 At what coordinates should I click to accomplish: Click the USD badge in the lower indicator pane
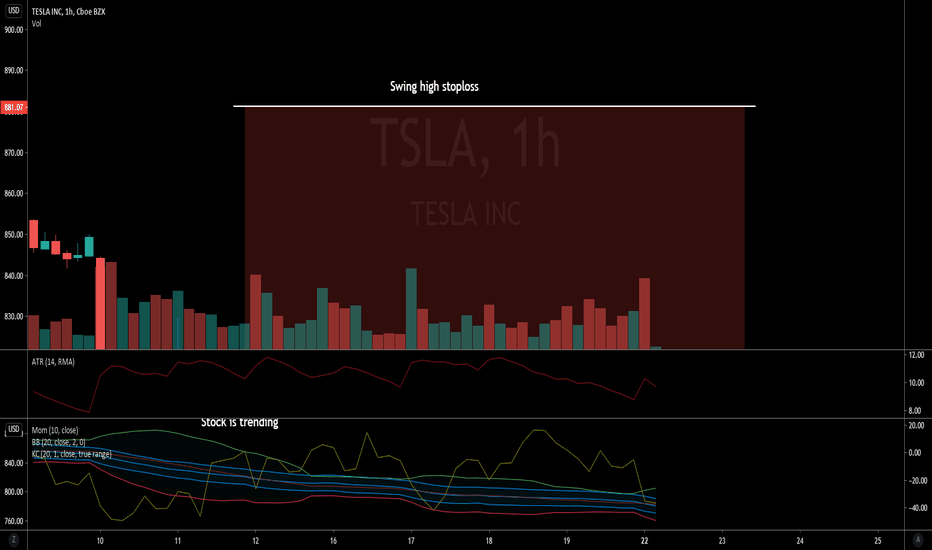(x=14, y=429)
